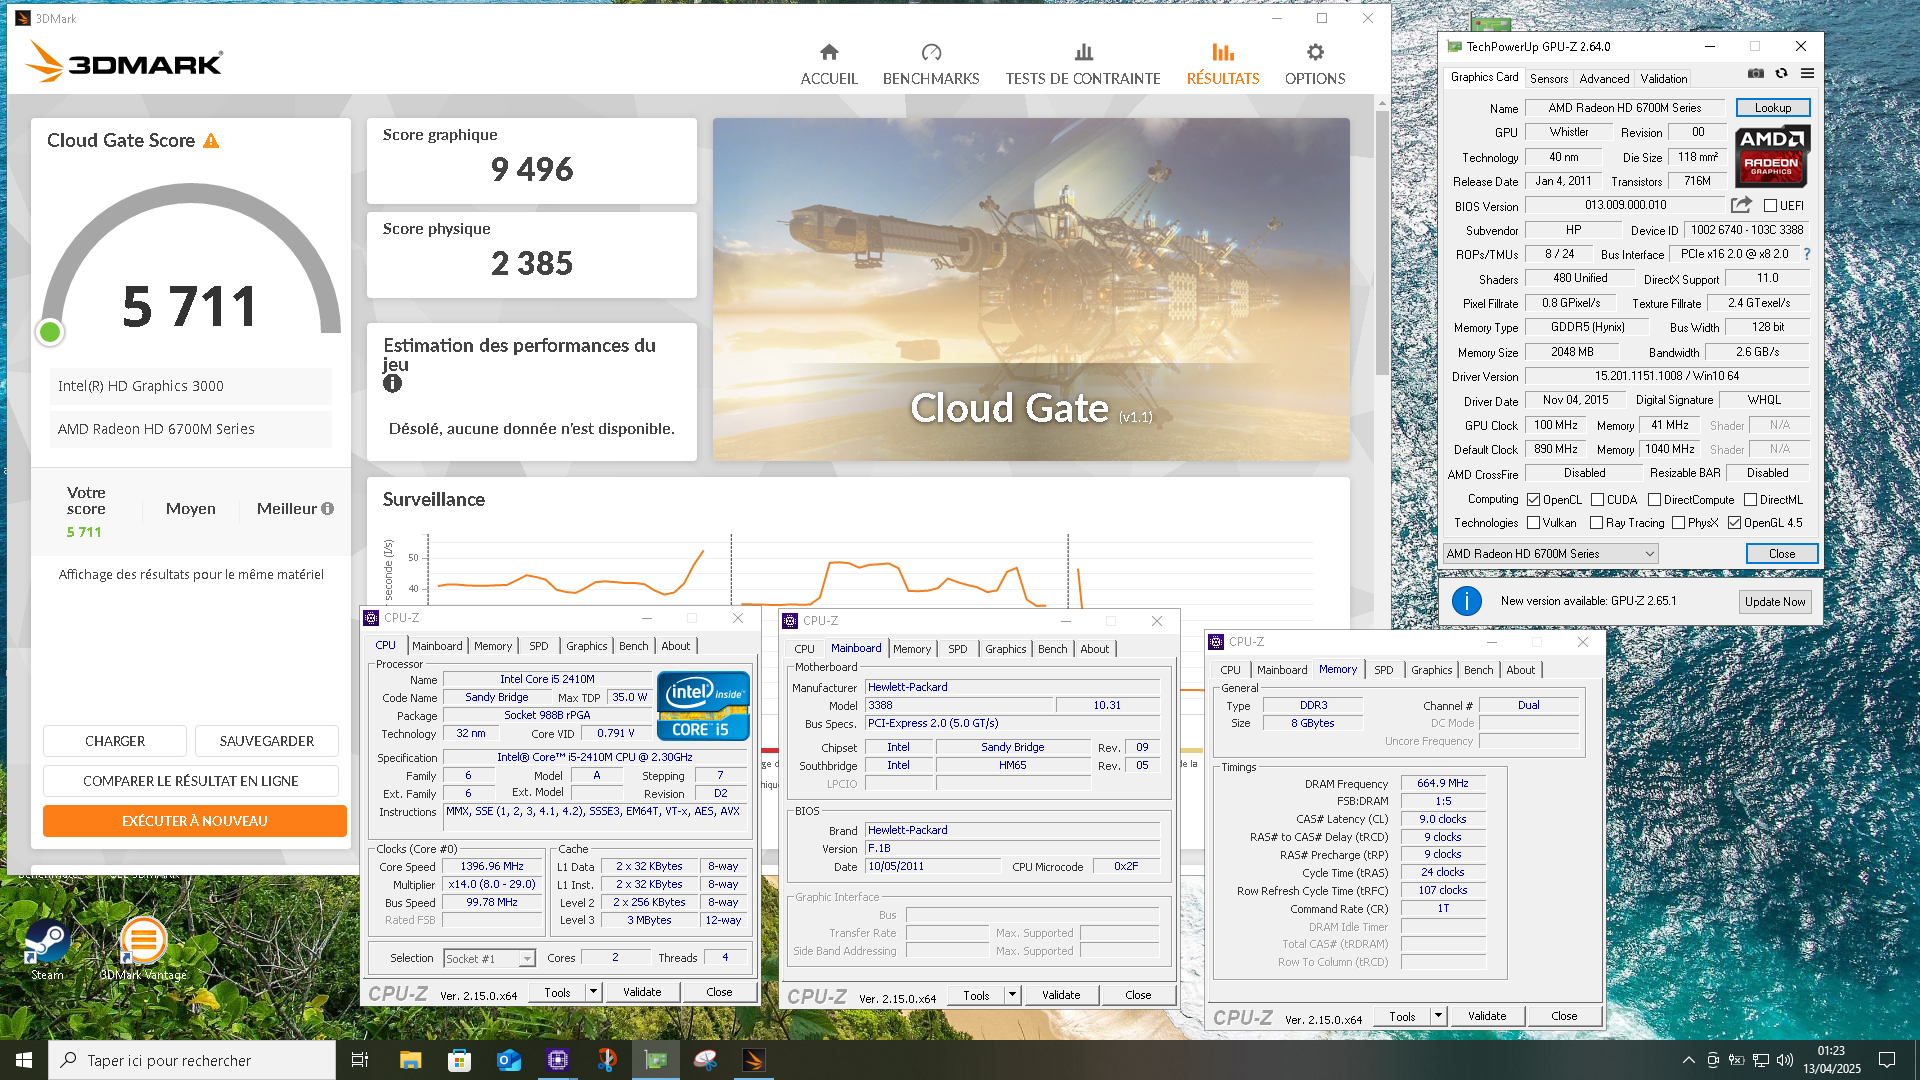Click the green marker on the score gauge
The width and height of the screenshot is (1920, 1080).
[x=49, y=332]
